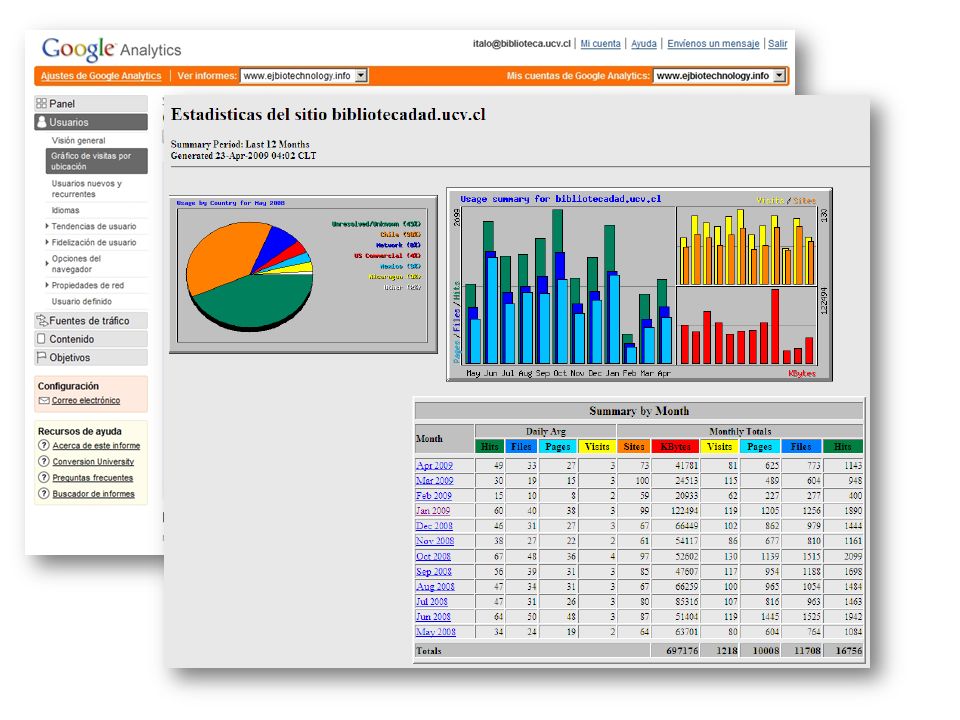Click the Correo electrónico envelope icon
This screenshot has width=960, height=720.
click(43, 400)
